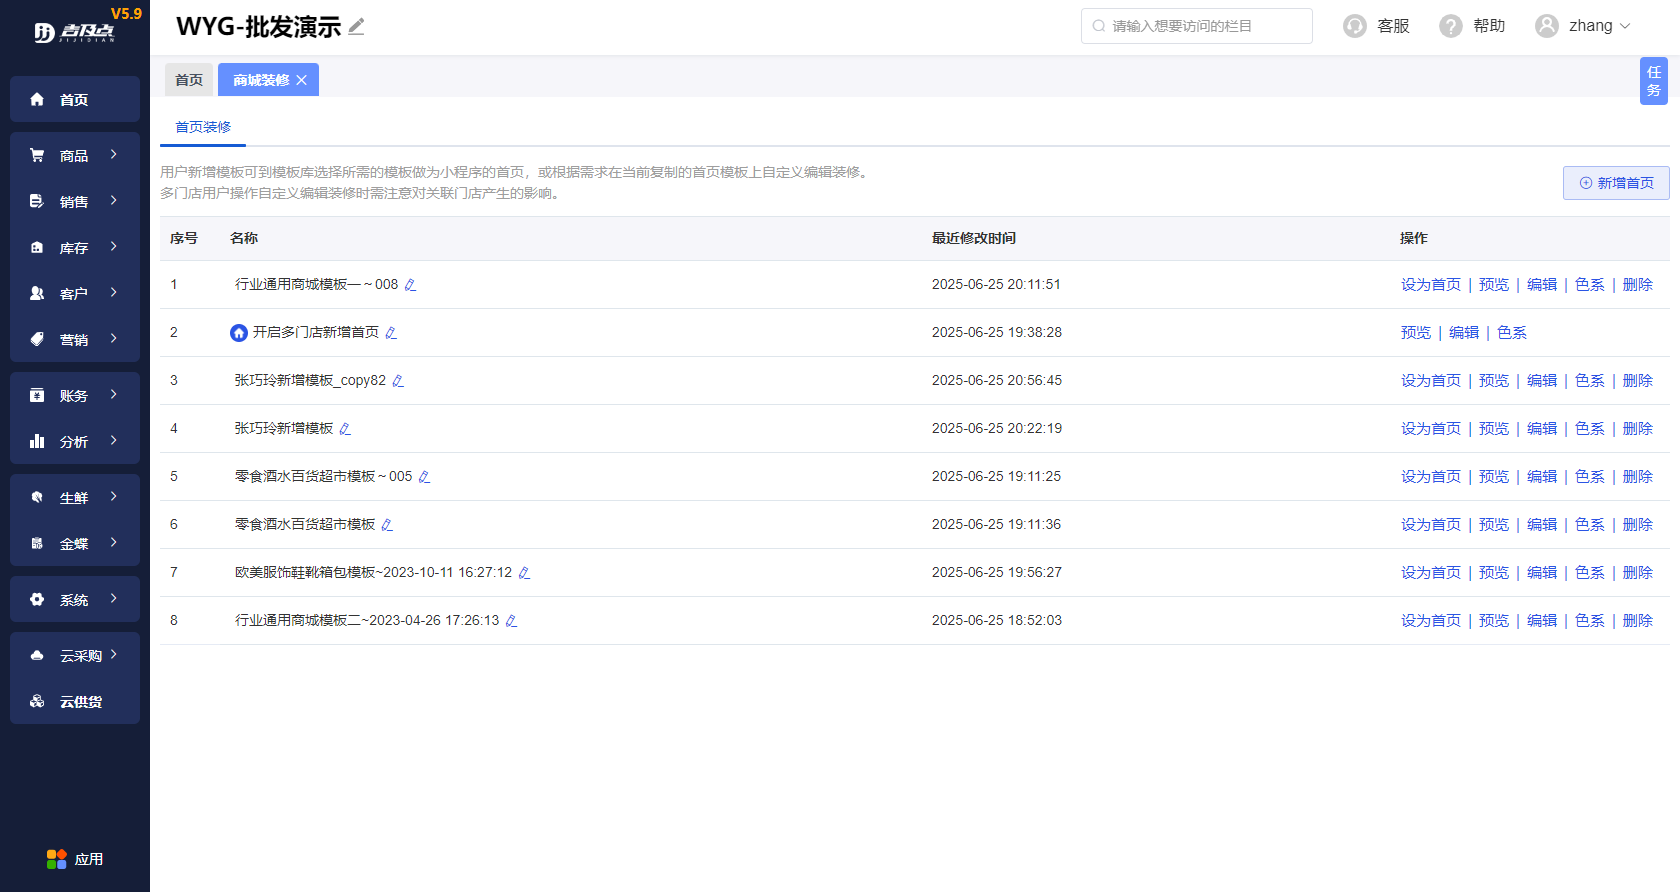Switch to the 首页 tab
This screenshot has height=892, width=1680.
point(189,80)
